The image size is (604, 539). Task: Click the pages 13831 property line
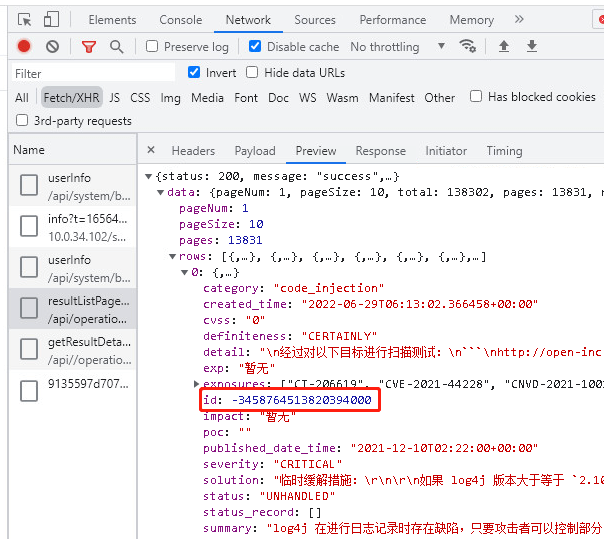pos(220,240)
